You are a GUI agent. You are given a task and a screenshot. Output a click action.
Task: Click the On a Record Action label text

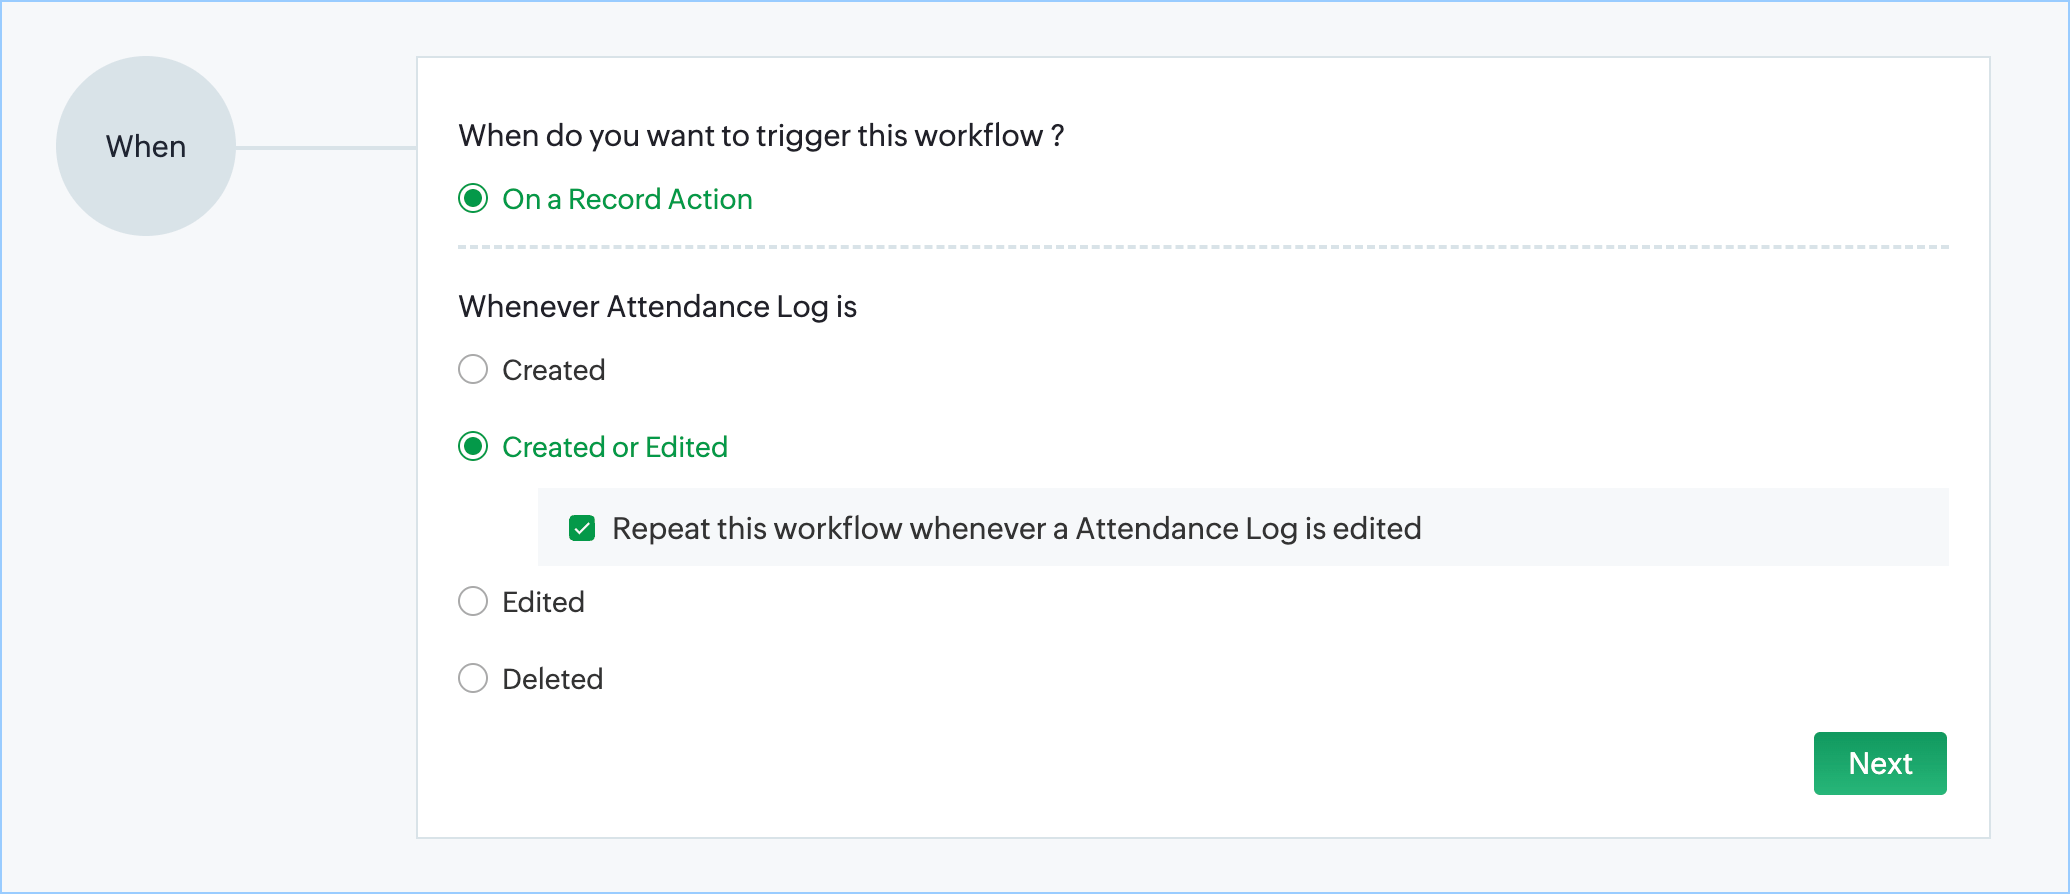[x=627, y=199]
